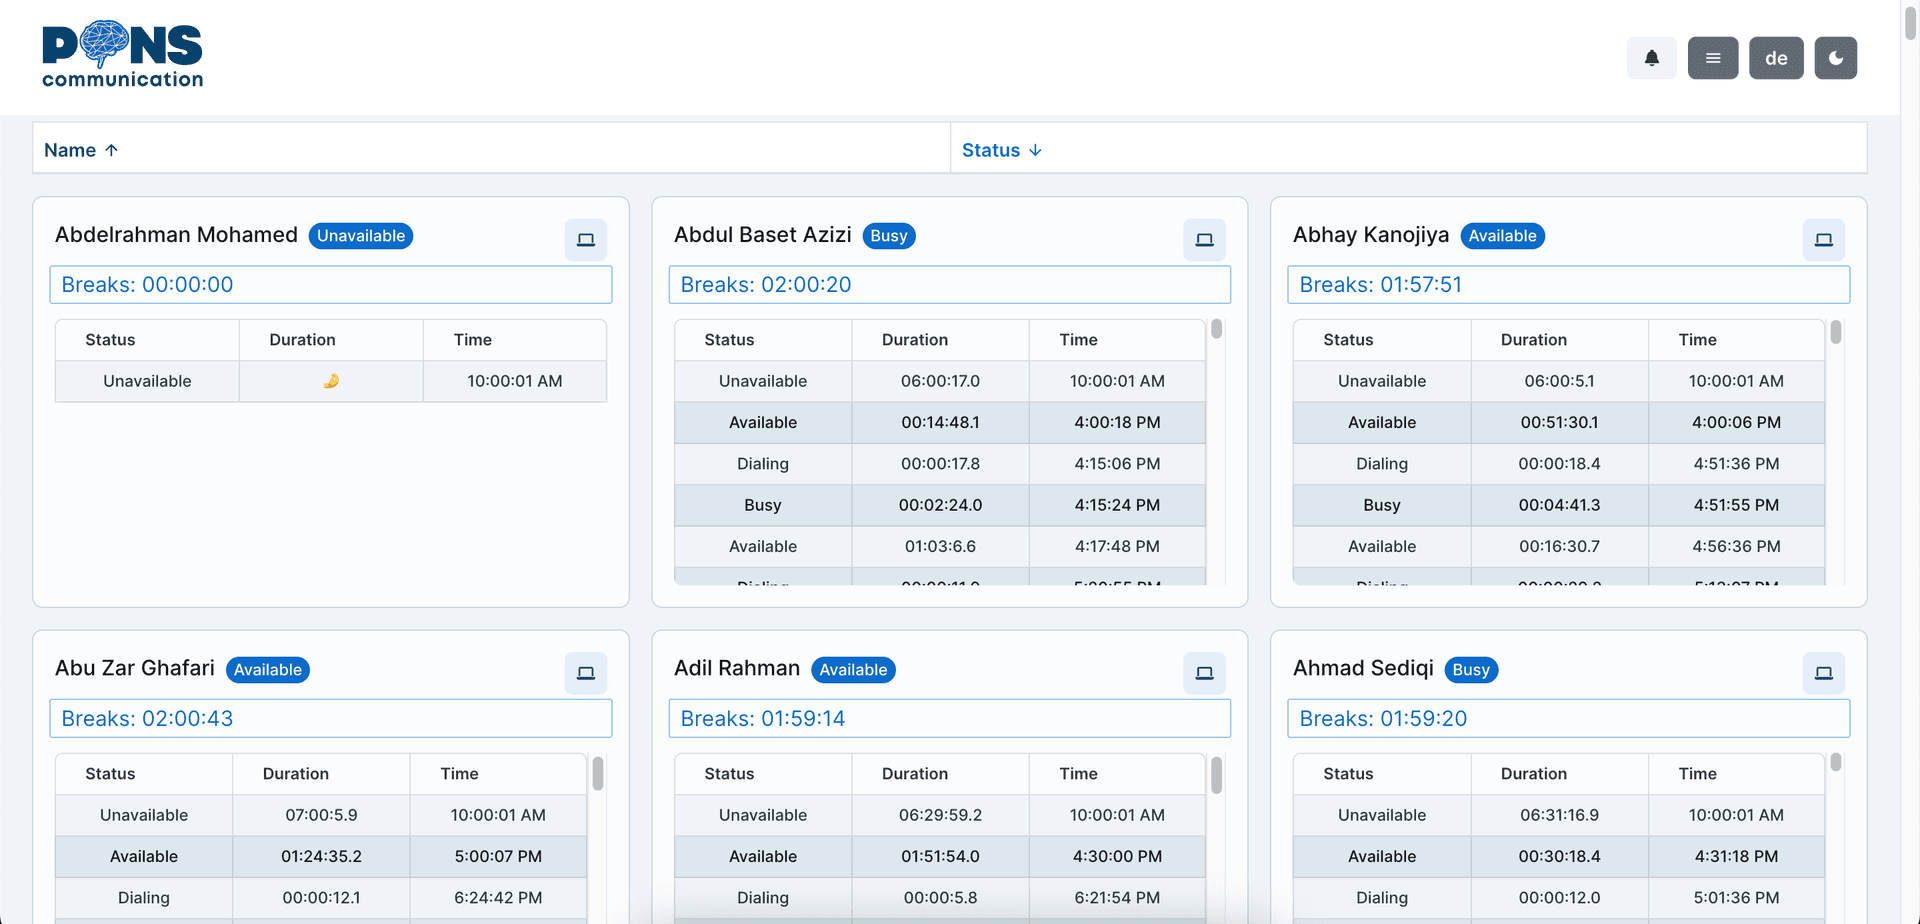Select 06:00:17.0 duration cell
The image size is (1920, 924).
coord(940,381)
